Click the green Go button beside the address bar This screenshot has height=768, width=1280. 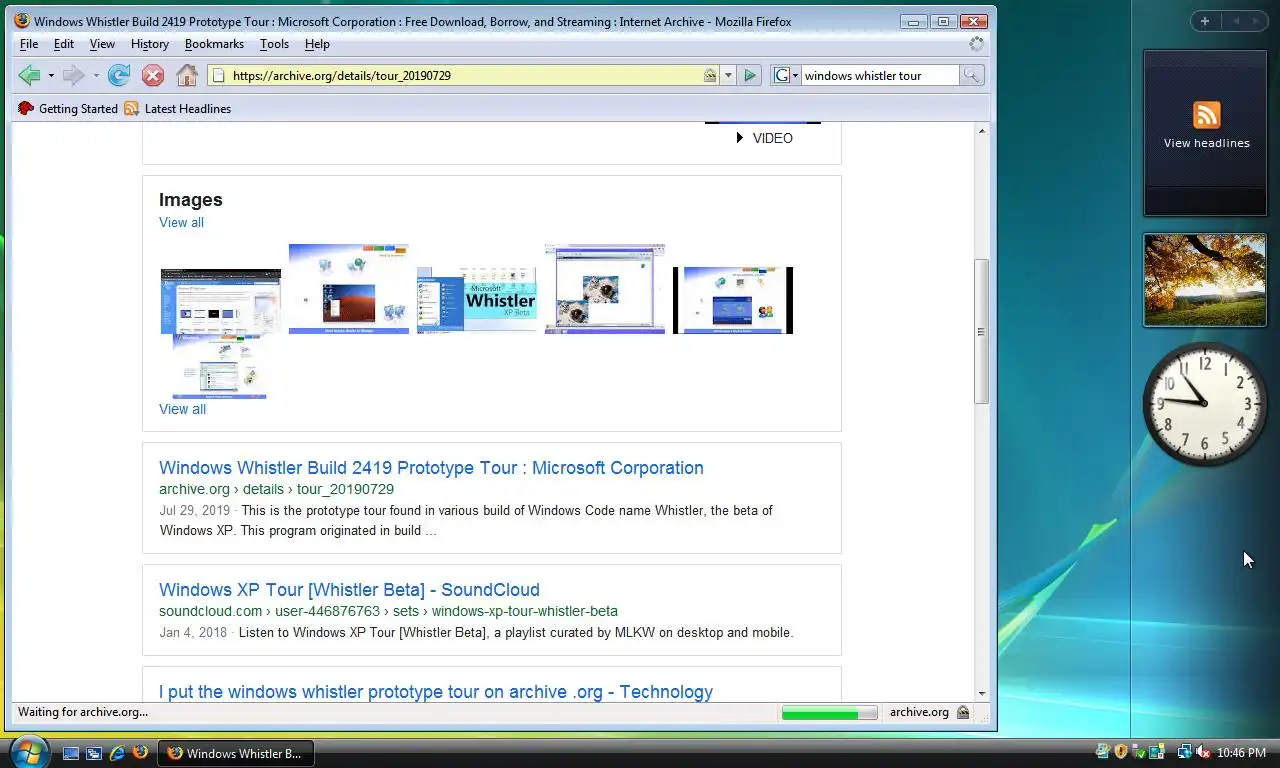(750, 75)
